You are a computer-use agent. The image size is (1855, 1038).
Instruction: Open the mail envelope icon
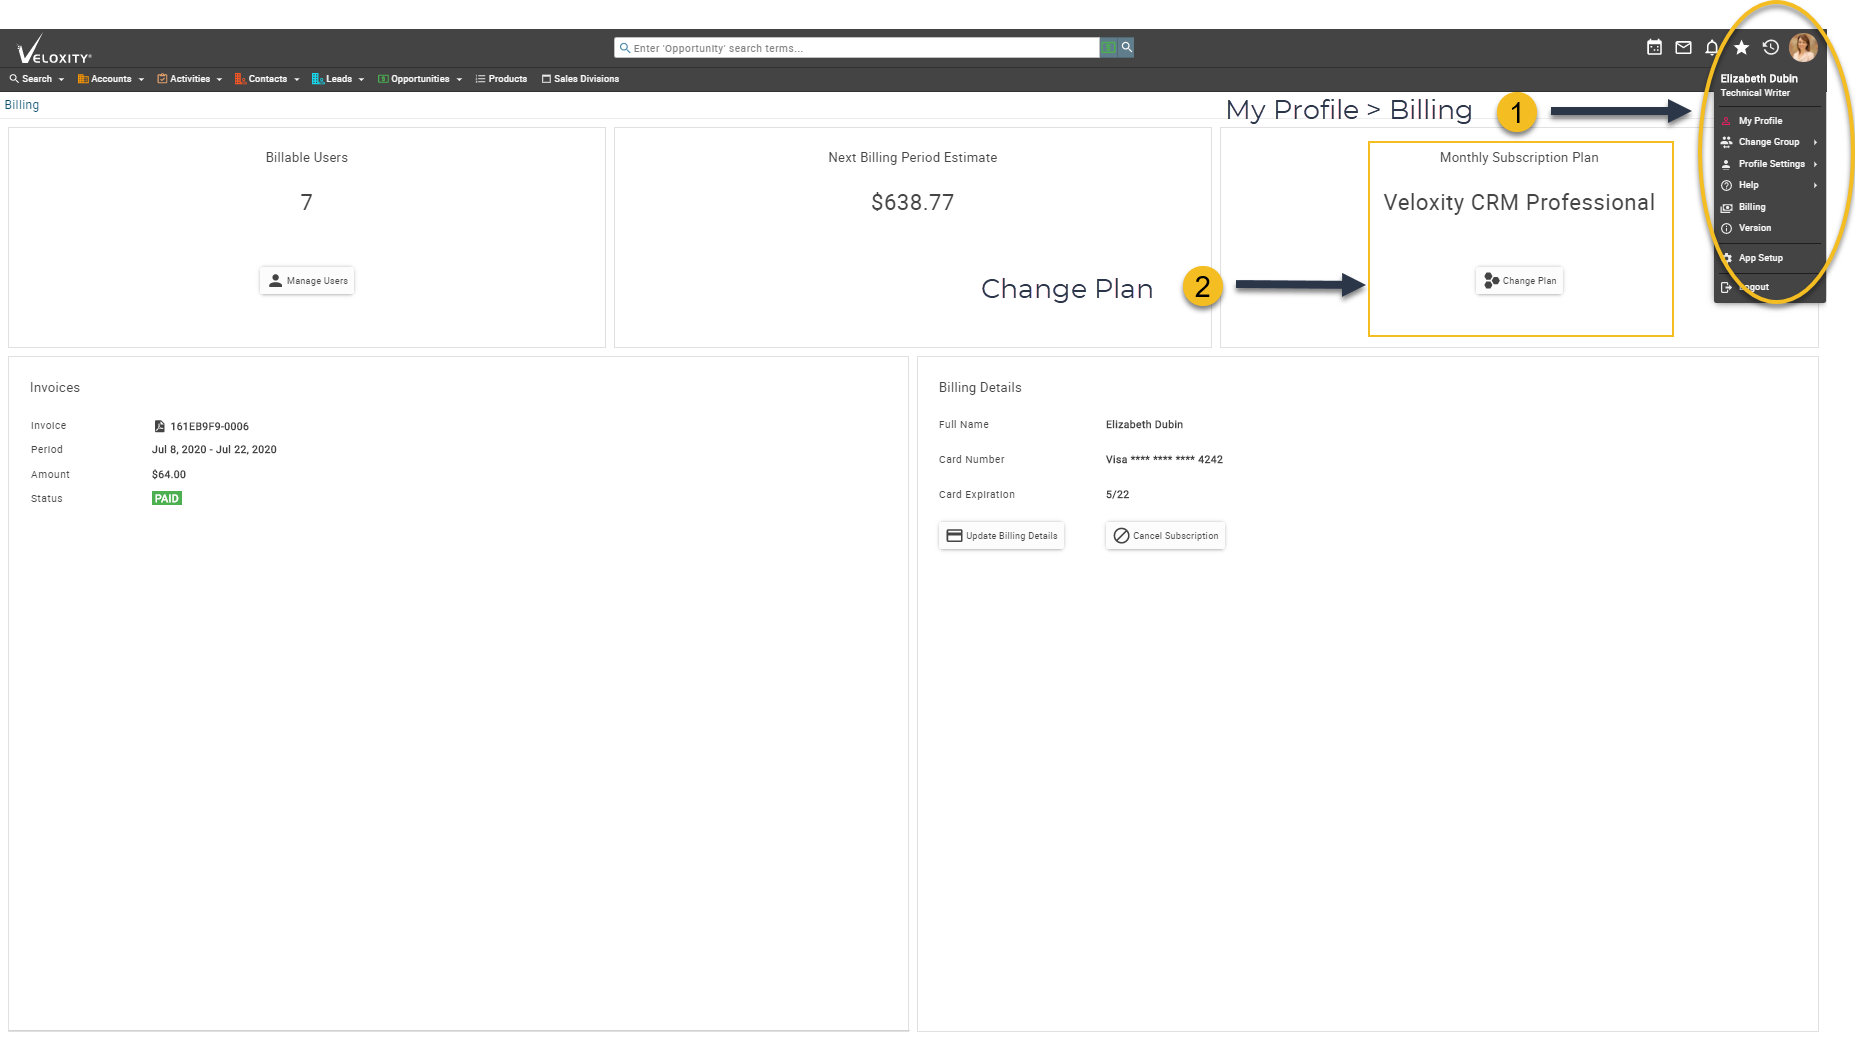coord(1683,47)
